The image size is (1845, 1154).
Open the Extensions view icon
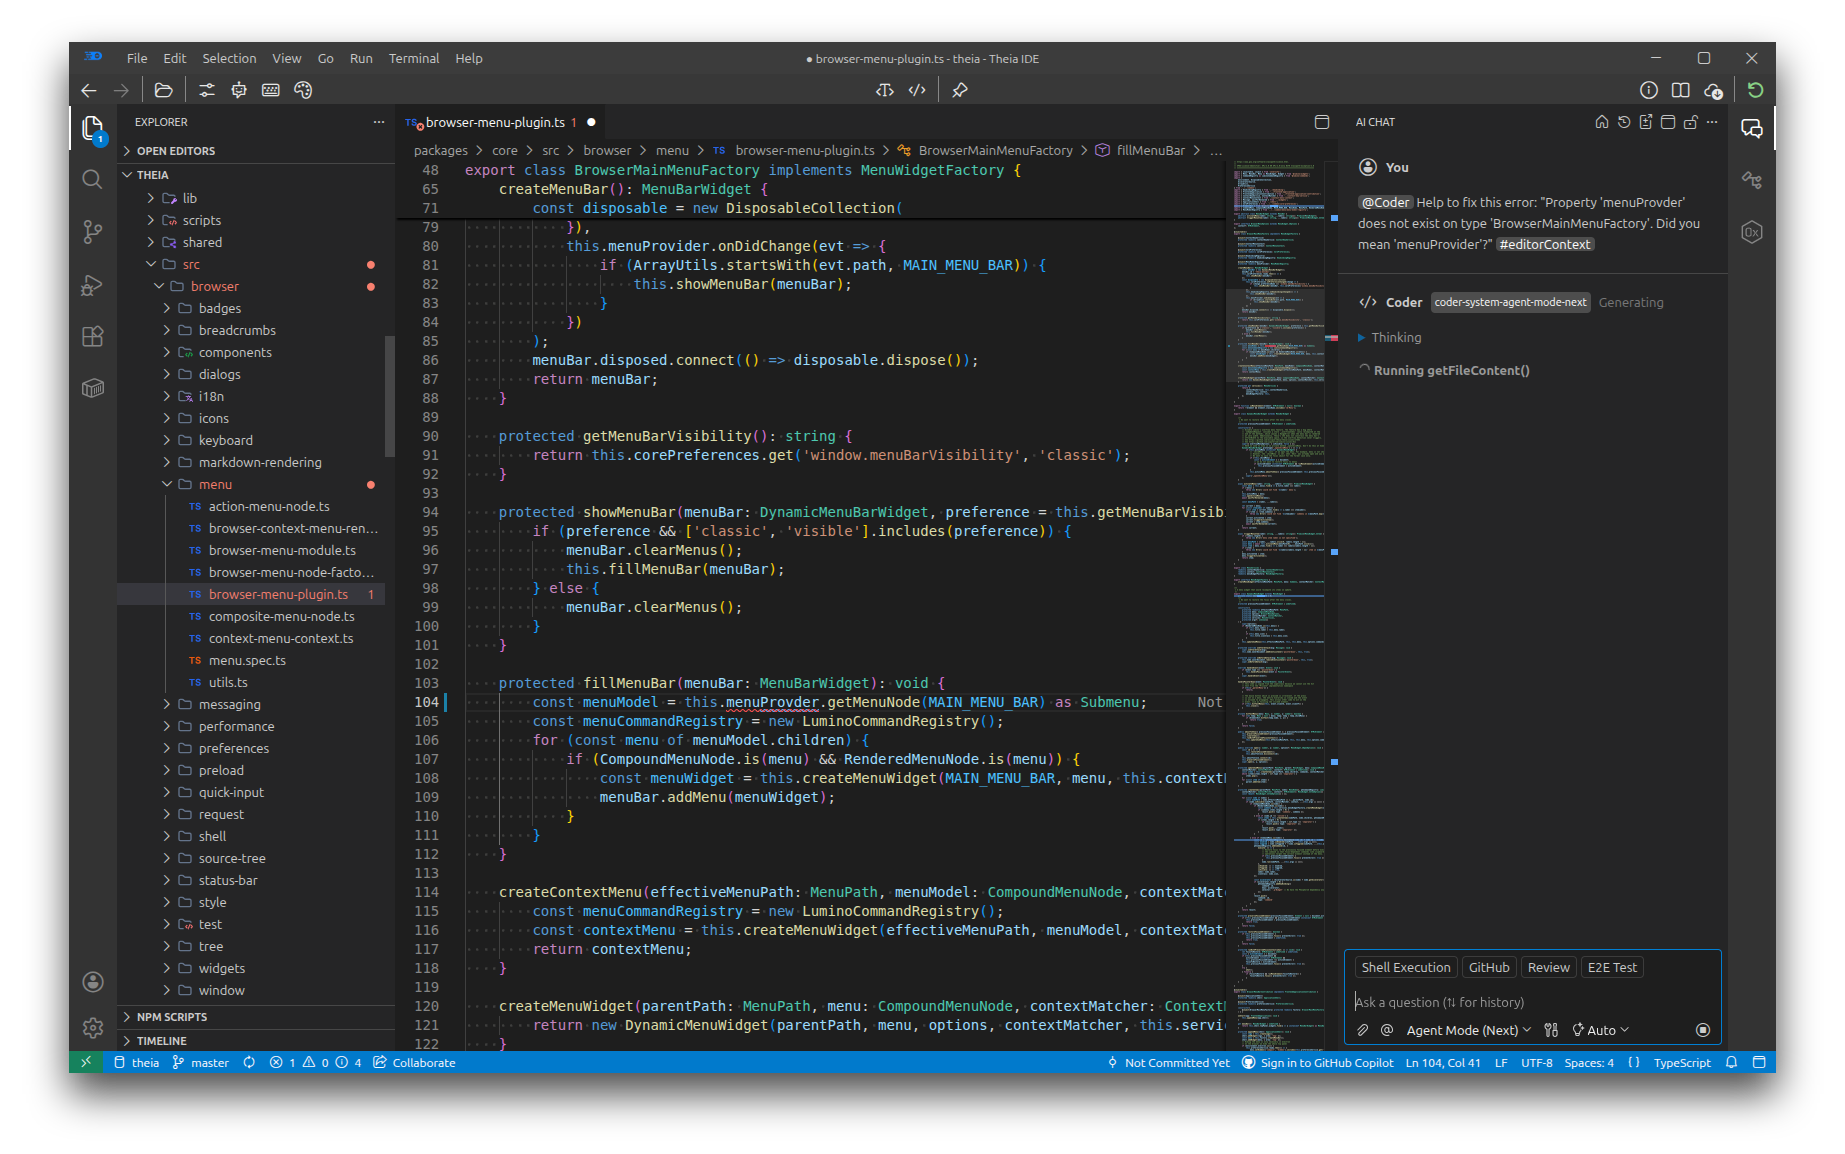click(92, 336)
